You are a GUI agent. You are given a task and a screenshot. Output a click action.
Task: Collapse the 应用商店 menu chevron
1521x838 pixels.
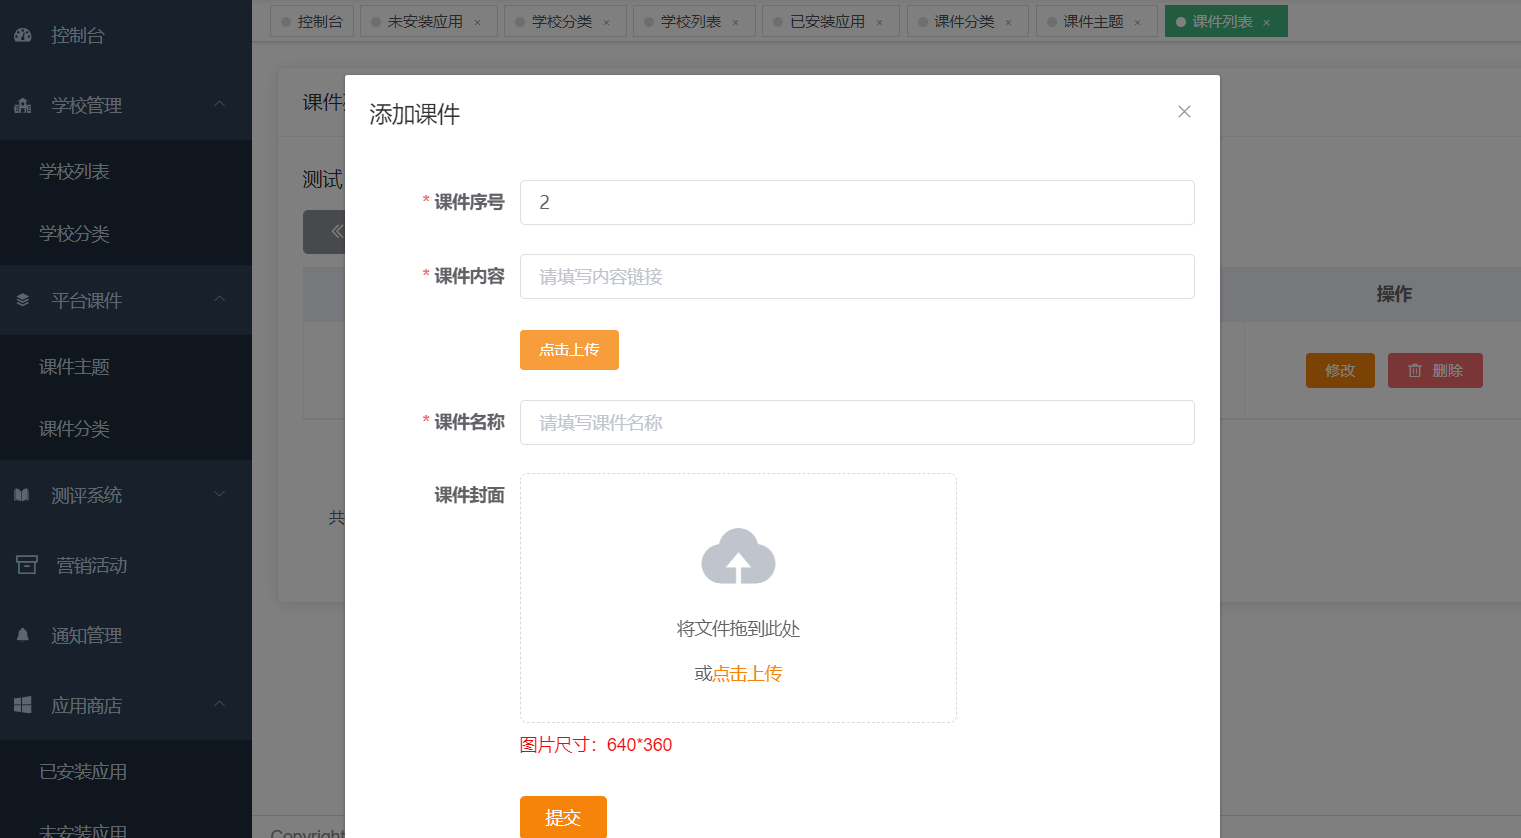click(x=220, y=704)
